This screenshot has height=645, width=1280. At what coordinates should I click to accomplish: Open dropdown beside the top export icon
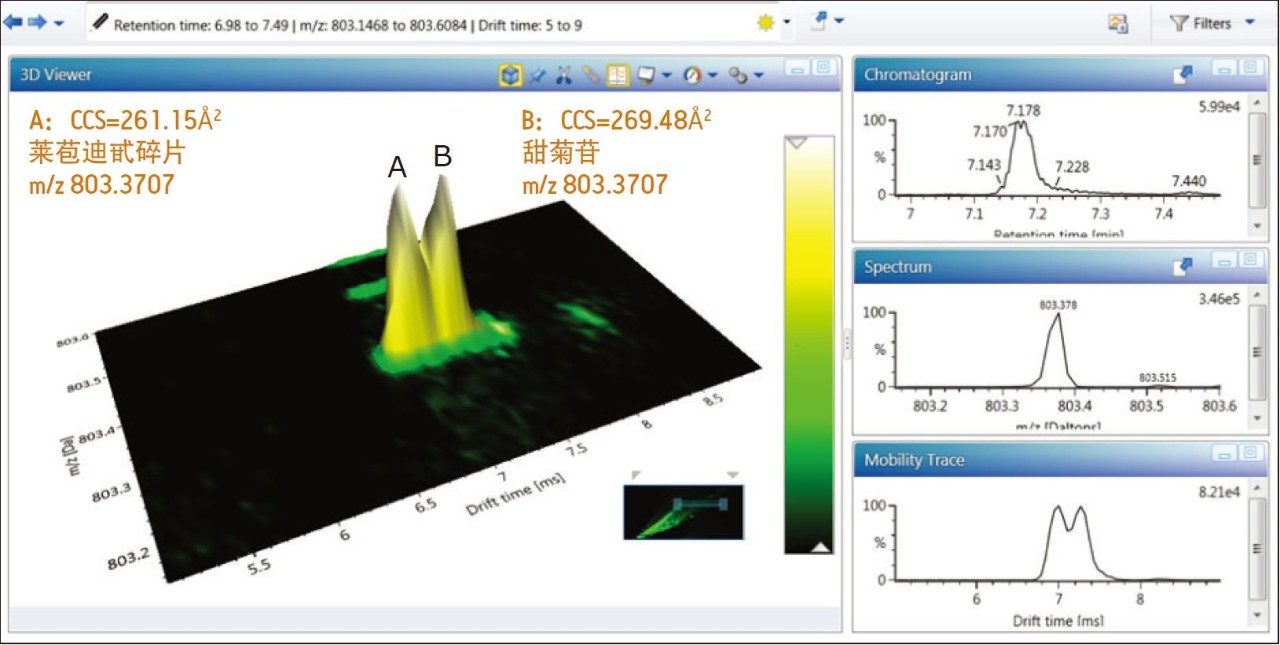click(x=839, y=20)
